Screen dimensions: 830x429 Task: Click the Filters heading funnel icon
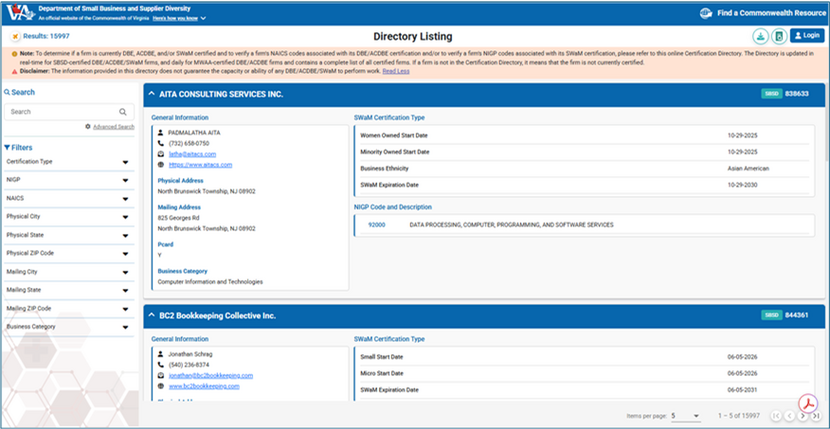7,148
